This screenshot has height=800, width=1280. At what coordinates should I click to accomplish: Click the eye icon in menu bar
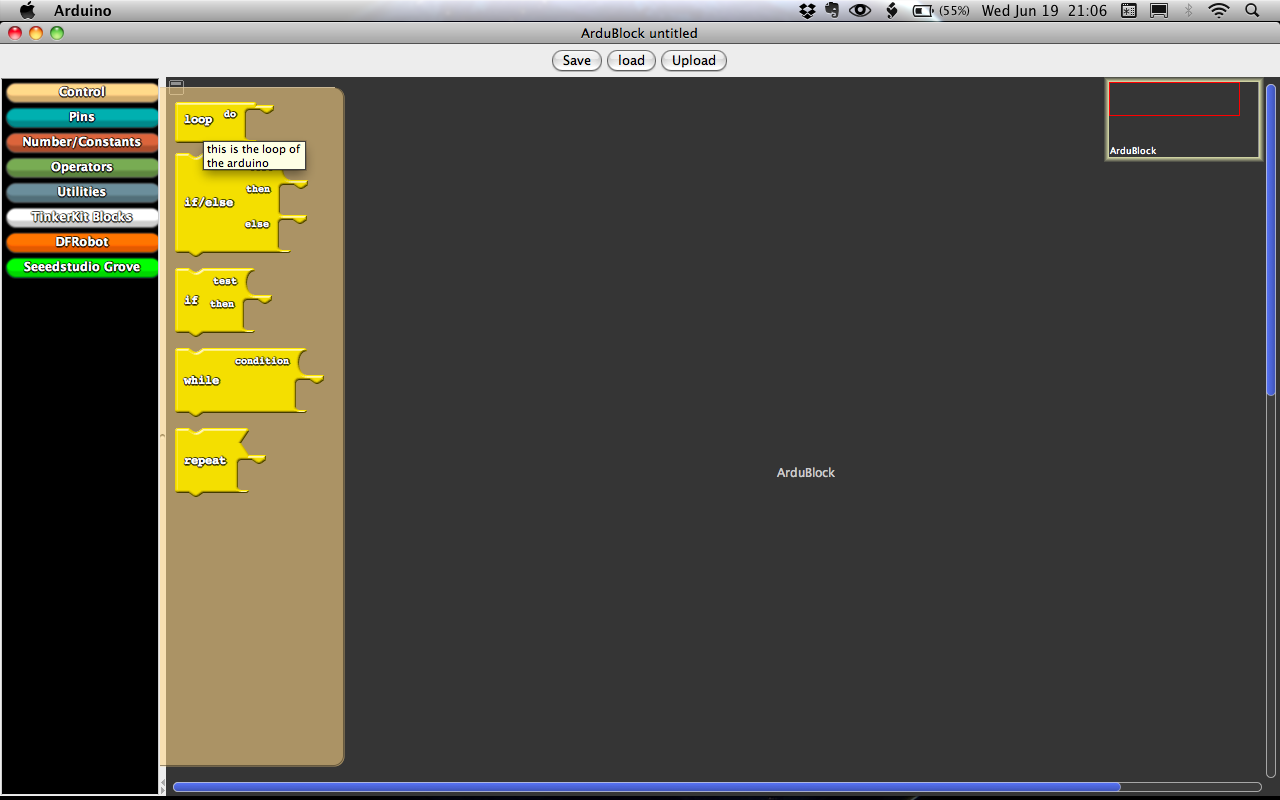pyautogui.click(x=860, y=10)
